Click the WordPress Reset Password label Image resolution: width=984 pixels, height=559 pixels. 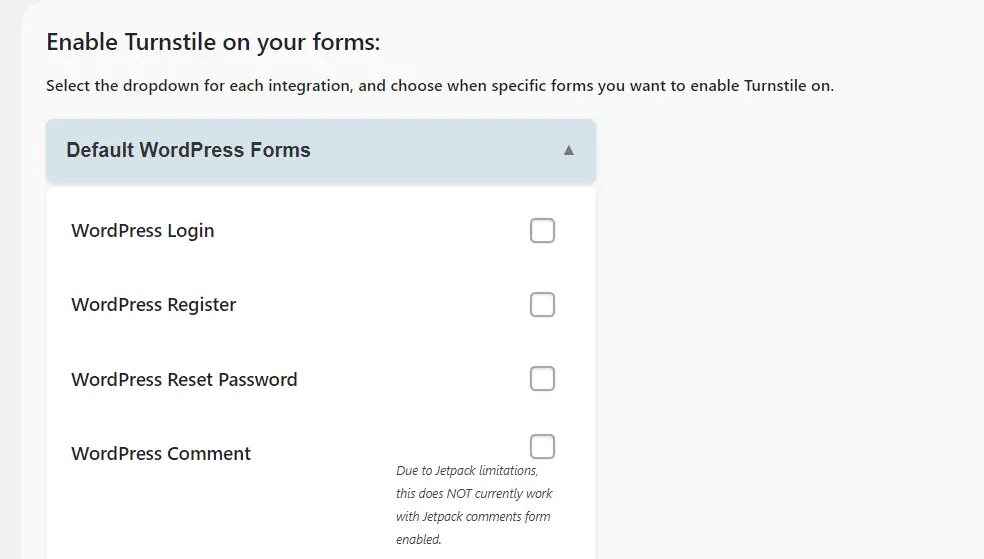[184, 380]
